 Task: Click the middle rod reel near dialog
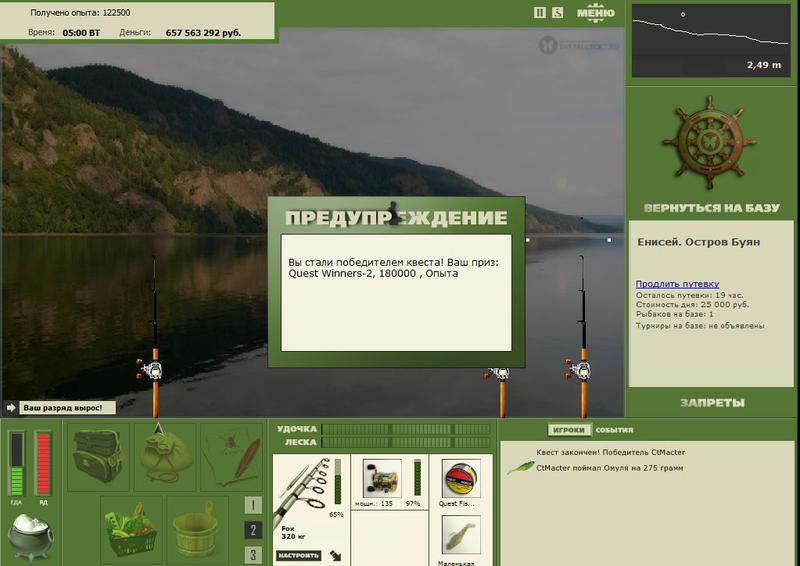pyautogui.click(x=497, y=374)
